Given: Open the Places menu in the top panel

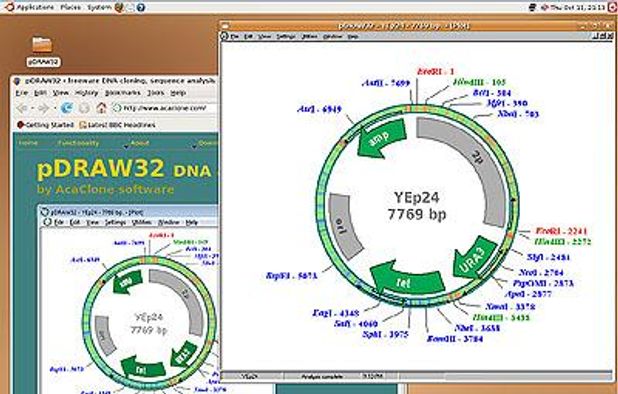Looking at the screenshot, I should coord(71,7).
